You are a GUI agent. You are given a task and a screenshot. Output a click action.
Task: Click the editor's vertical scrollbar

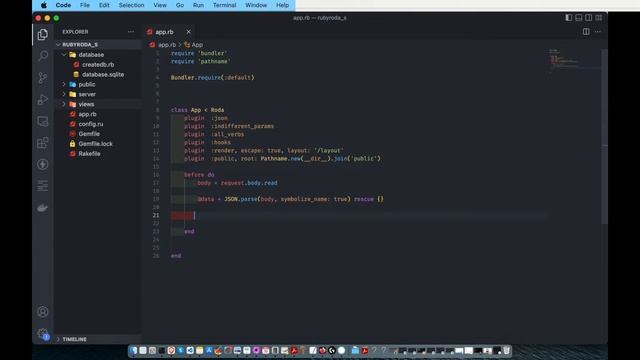coord(604,137)
